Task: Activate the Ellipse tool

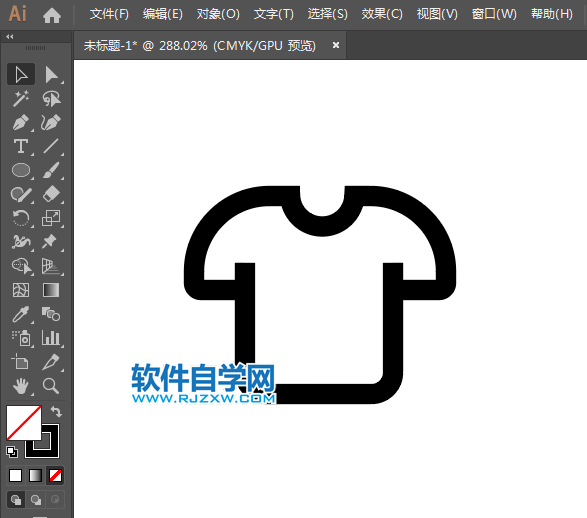Action: (21, 170)
